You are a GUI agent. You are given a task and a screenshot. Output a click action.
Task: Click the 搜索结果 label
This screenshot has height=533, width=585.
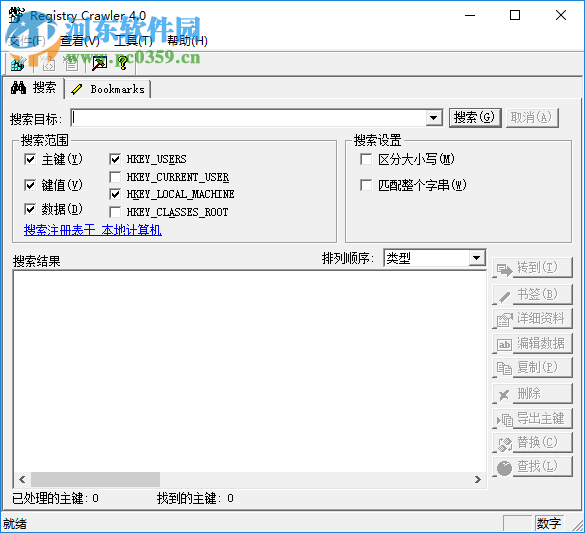[x=36, y=261]
